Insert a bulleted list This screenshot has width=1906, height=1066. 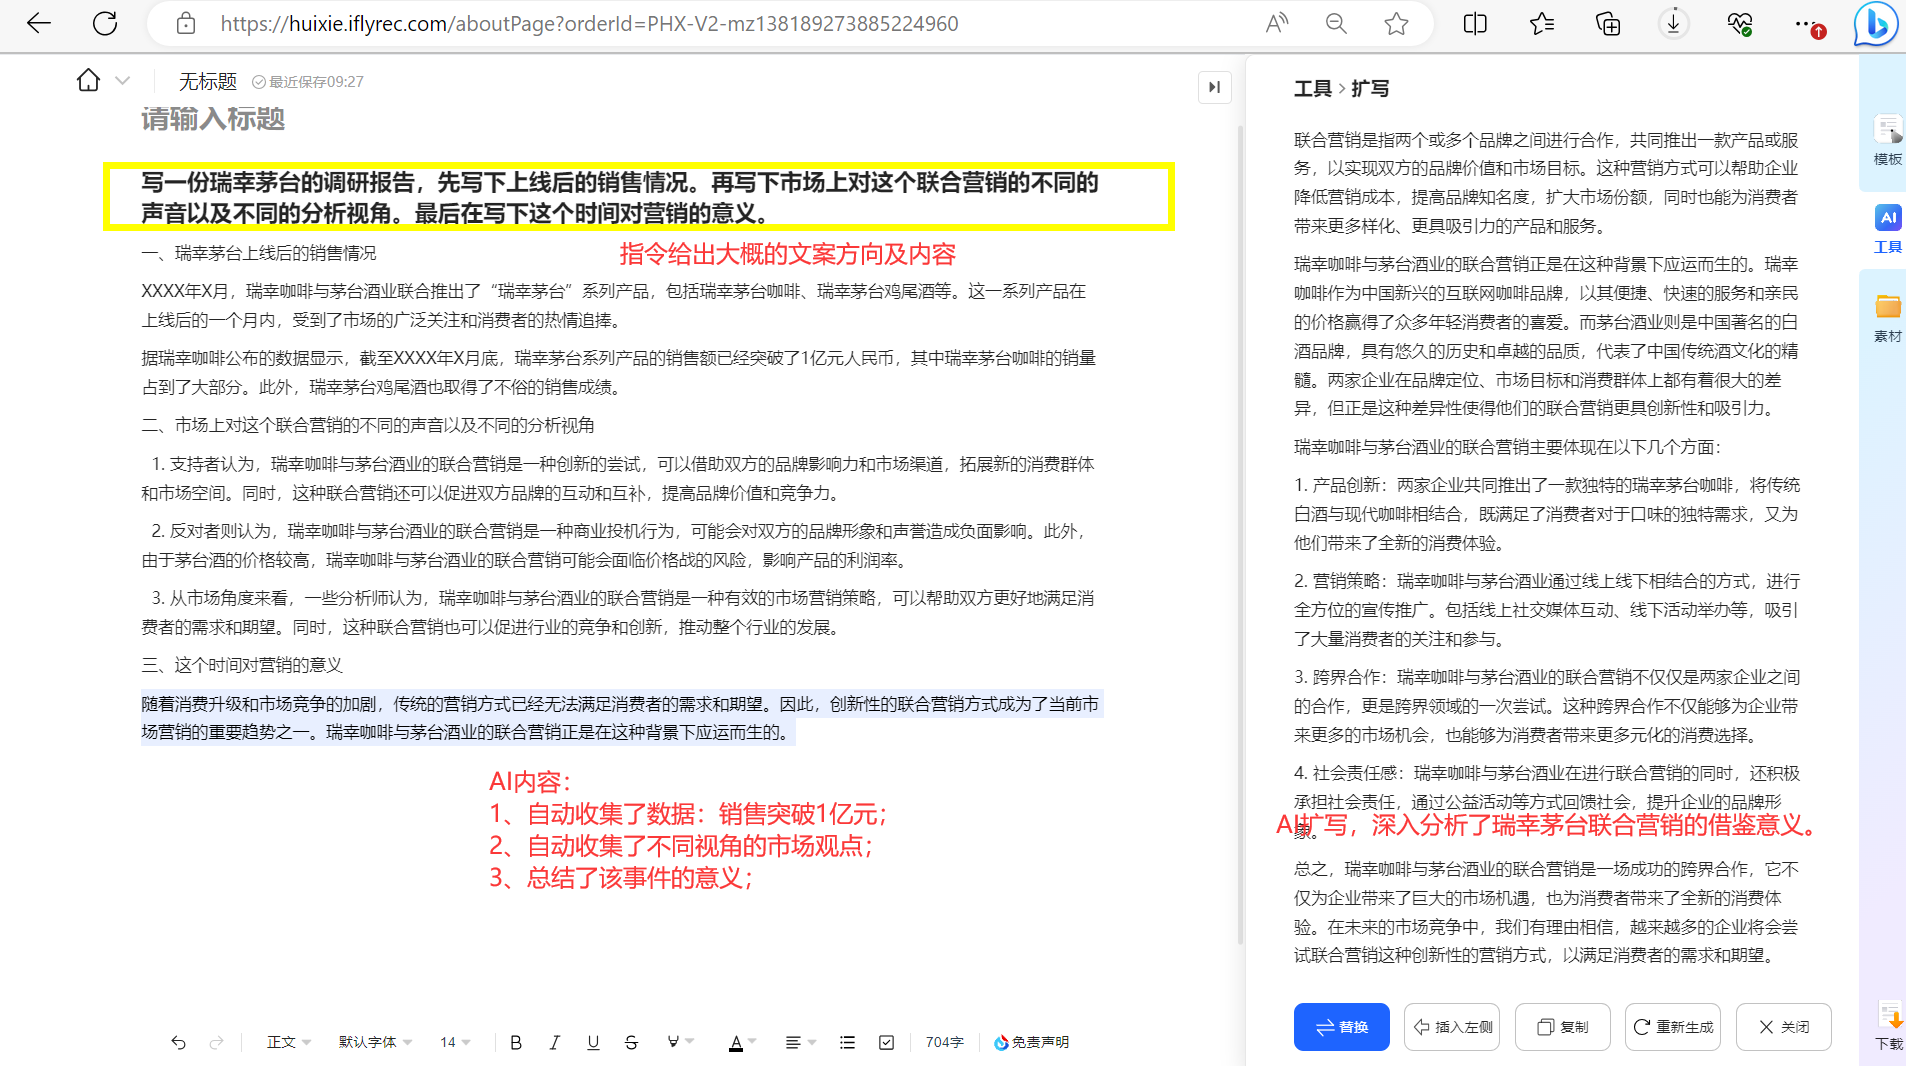coord(847,1042)
